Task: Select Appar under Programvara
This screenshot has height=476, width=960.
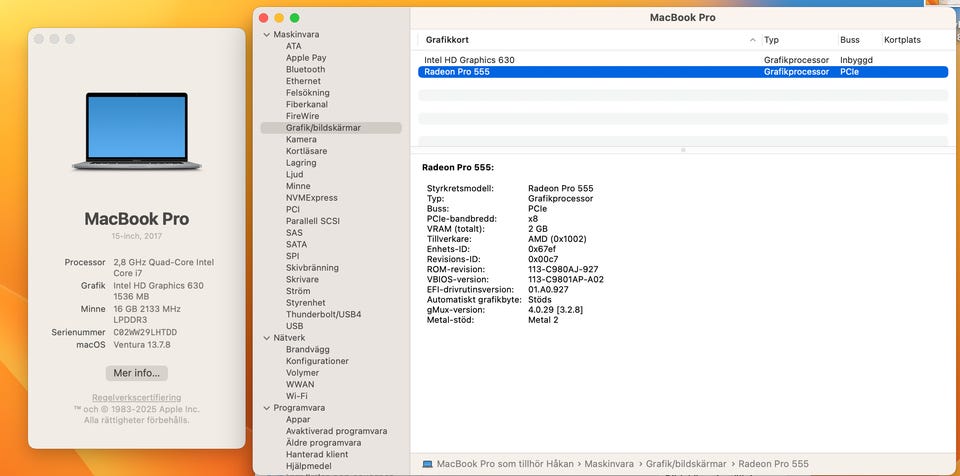Action: coord(298,420)
